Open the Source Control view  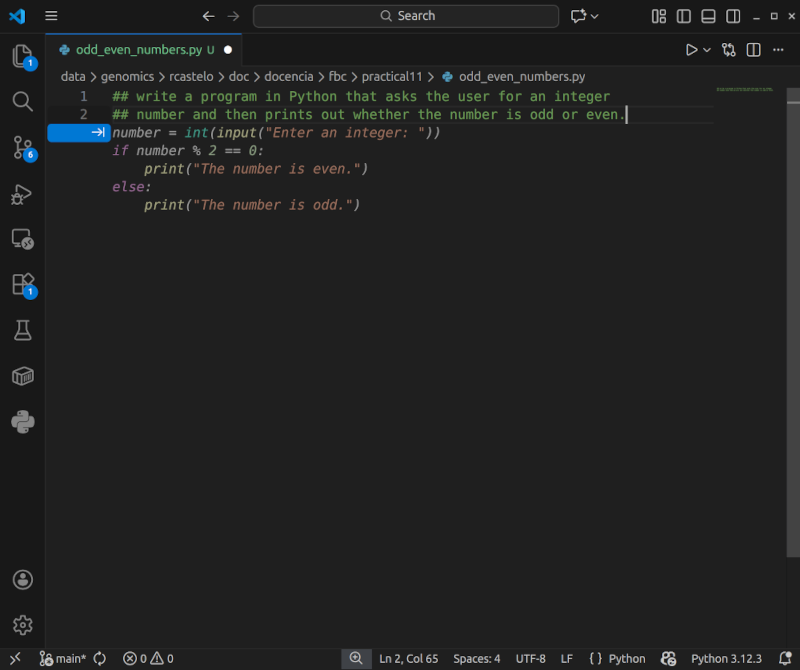(x=22, y=148)
